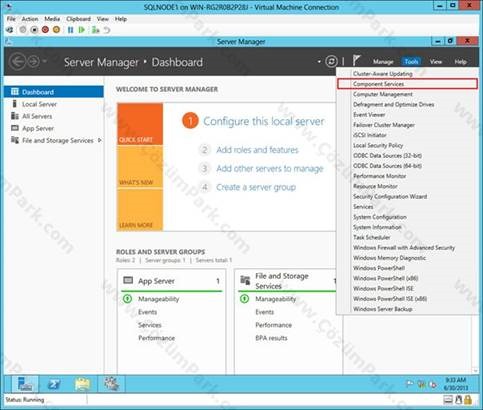This screenshot has height=410, width=483.
Task: Select All Servers in the left navigation
Action: click(54, 116)
